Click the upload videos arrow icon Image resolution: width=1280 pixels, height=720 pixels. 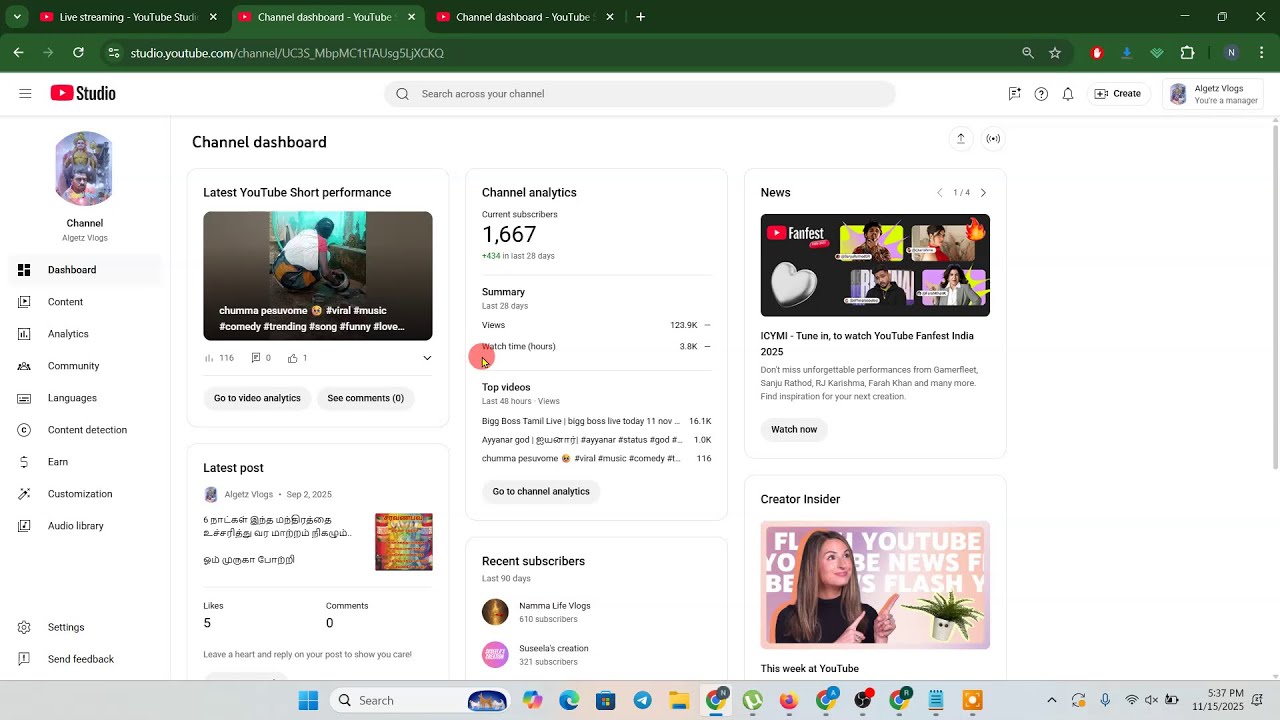tap(961, 139)
